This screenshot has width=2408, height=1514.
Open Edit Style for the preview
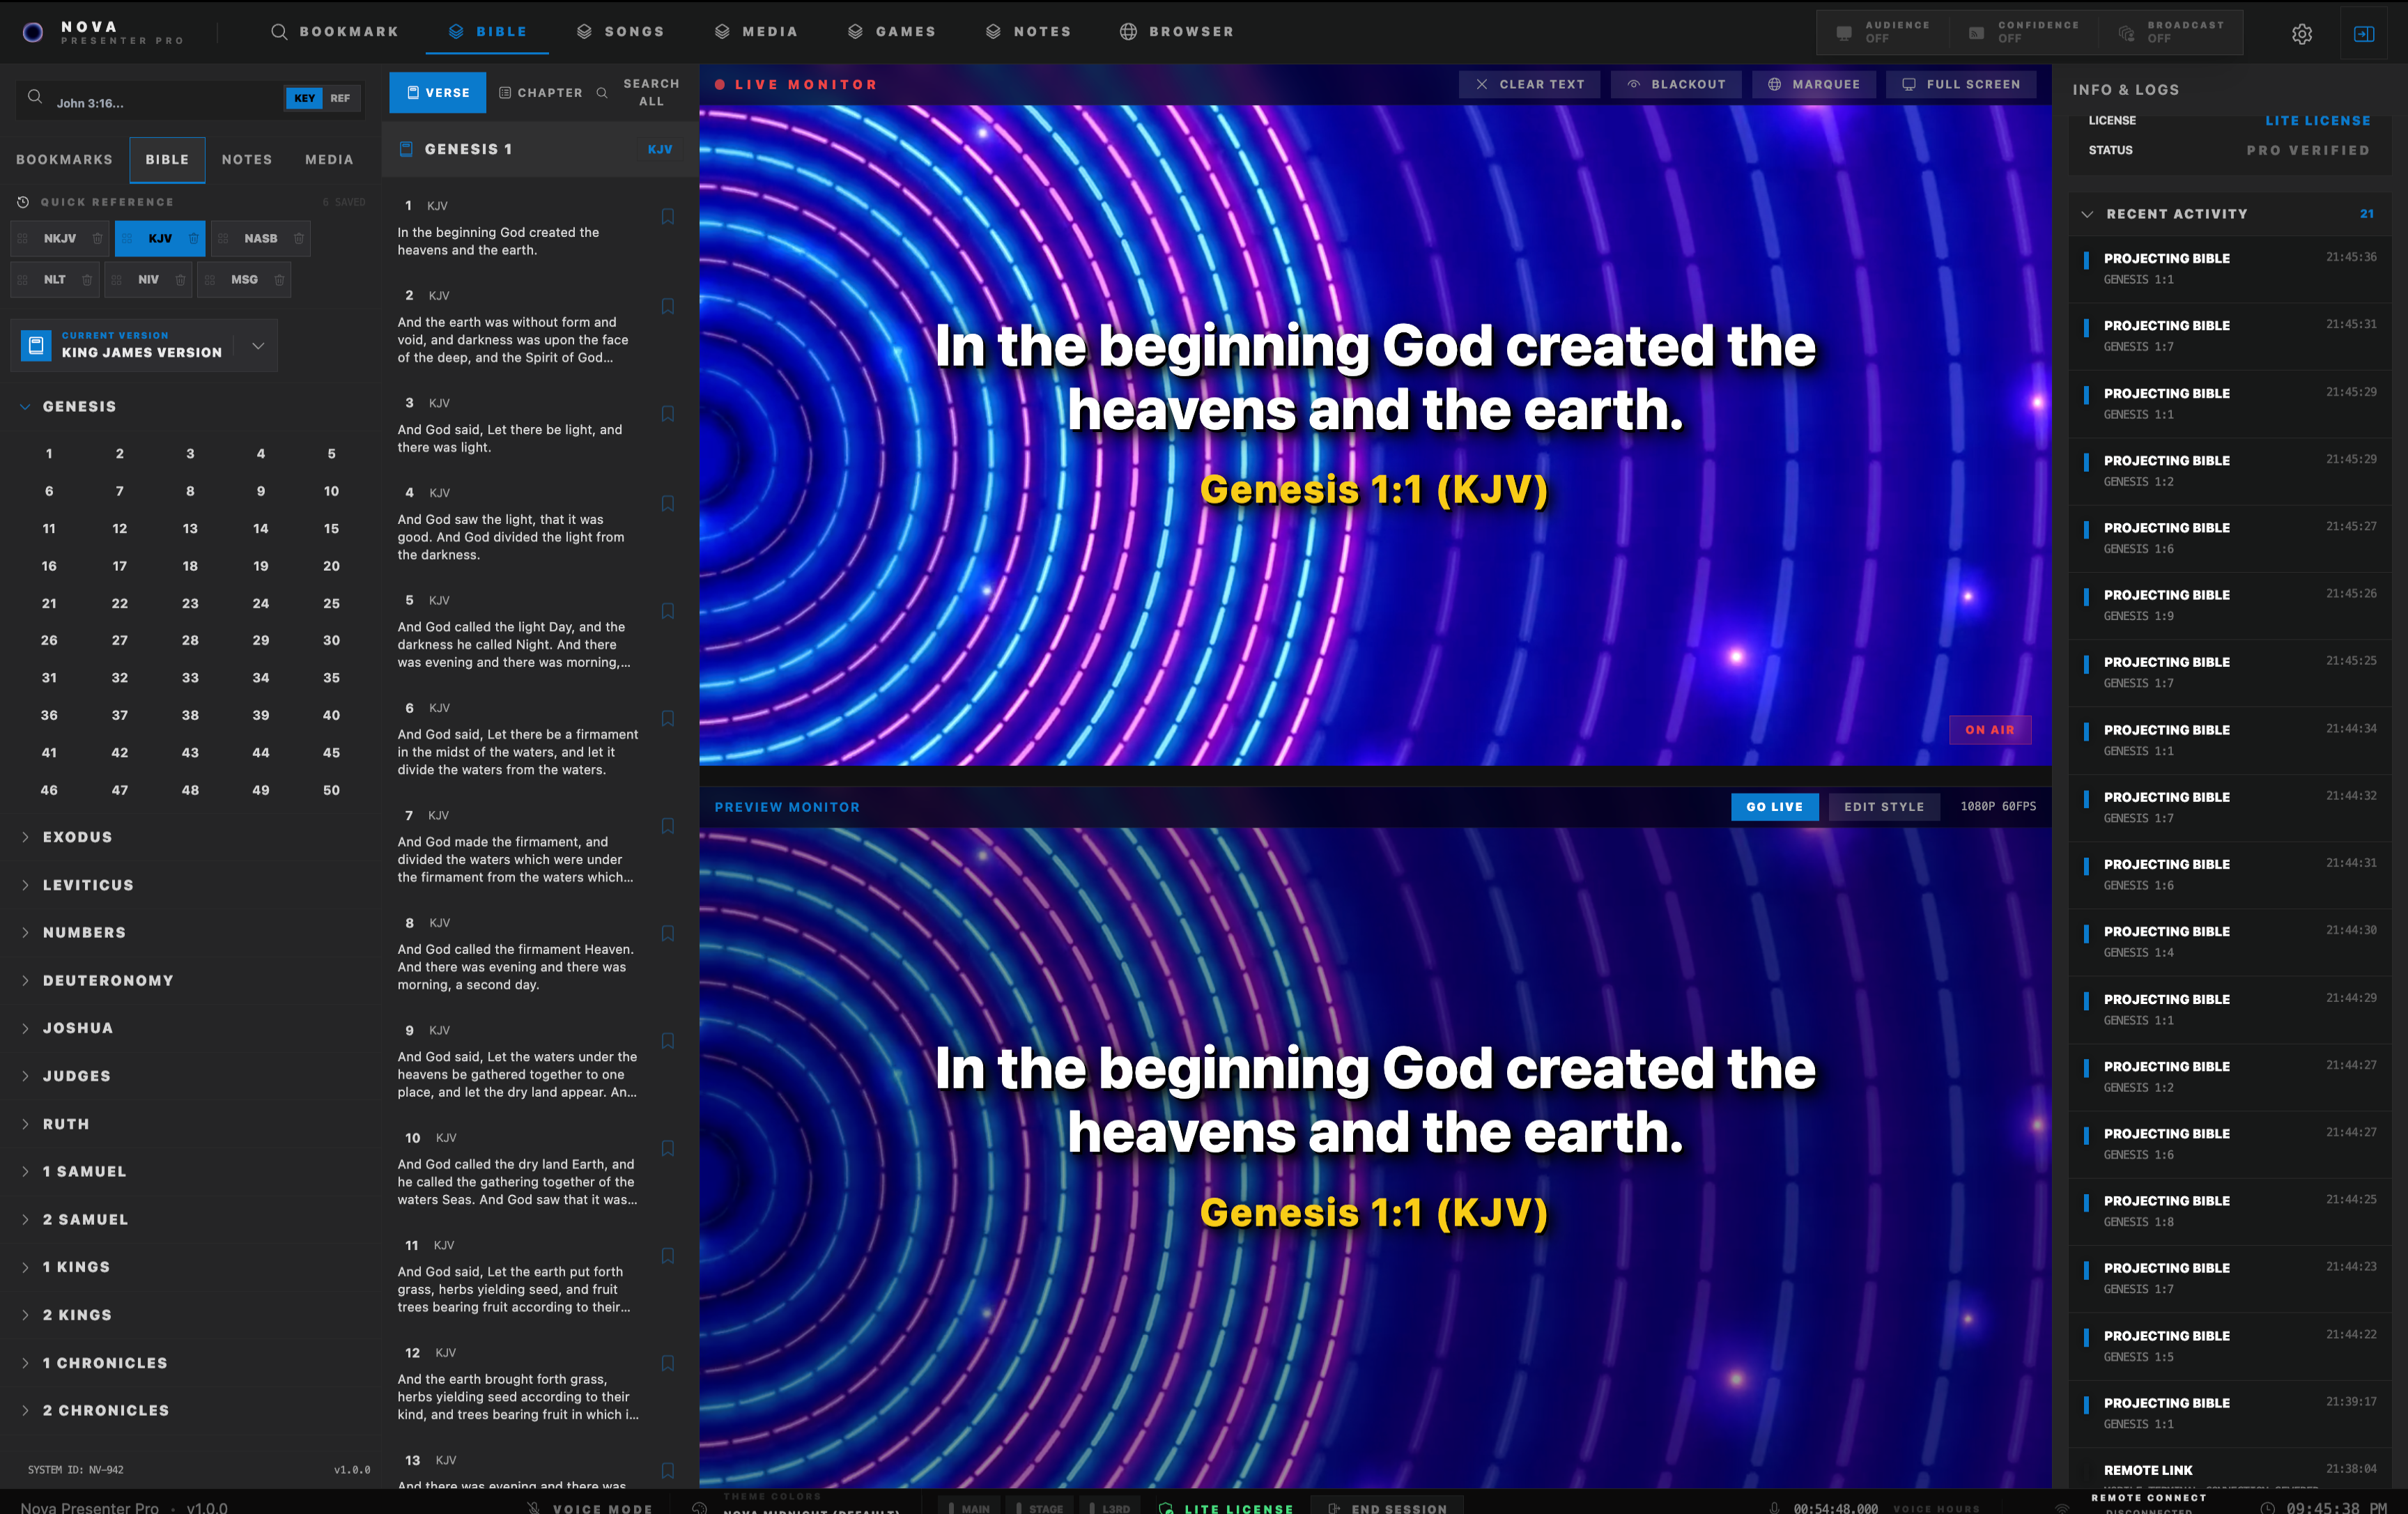pyautogui.click(x=1884, y=807)
